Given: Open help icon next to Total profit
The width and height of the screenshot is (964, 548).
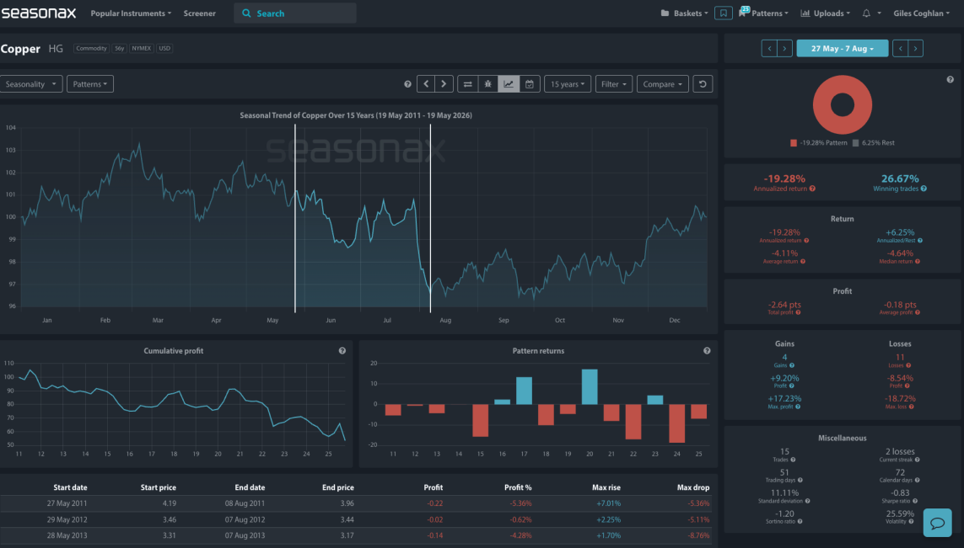Looking at the screenshot, I should (x=798, y=312).
